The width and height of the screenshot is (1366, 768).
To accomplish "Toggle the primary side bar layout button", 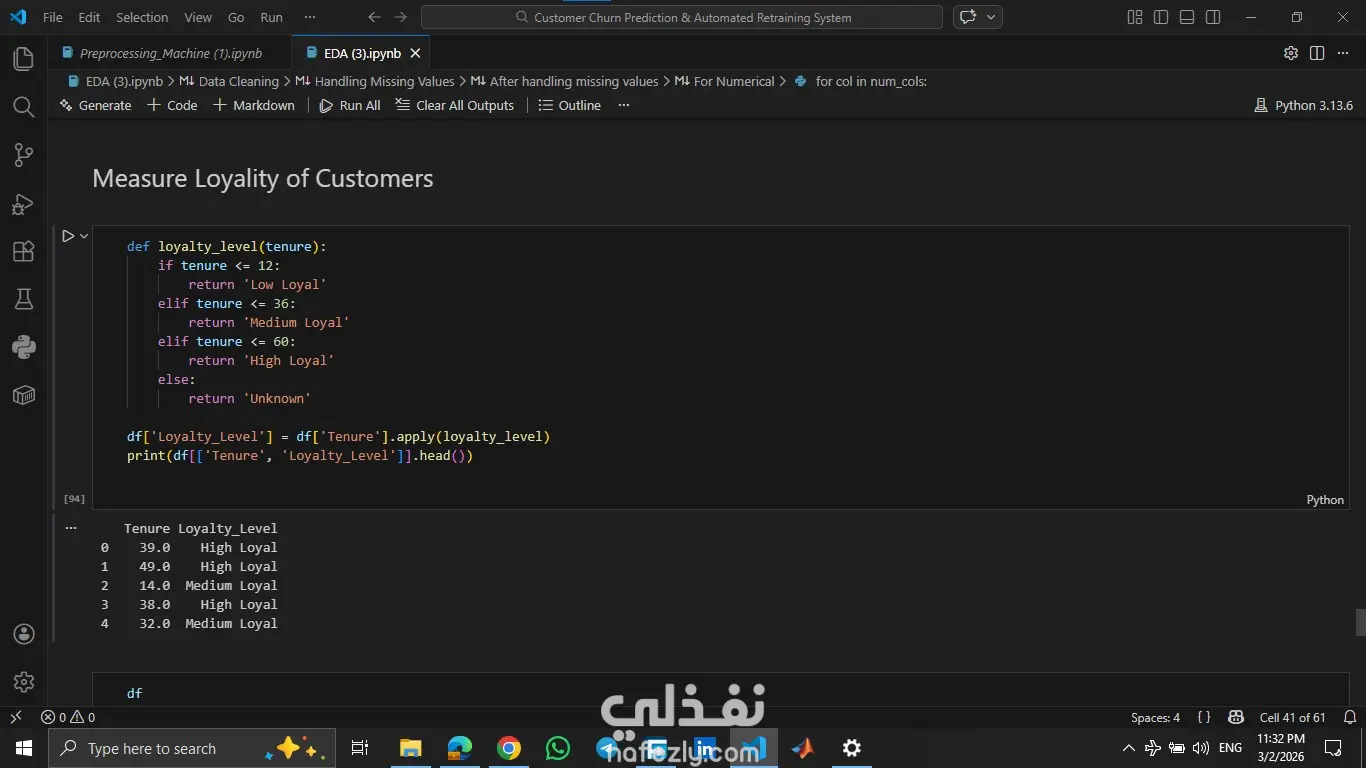I will 1160,17.
